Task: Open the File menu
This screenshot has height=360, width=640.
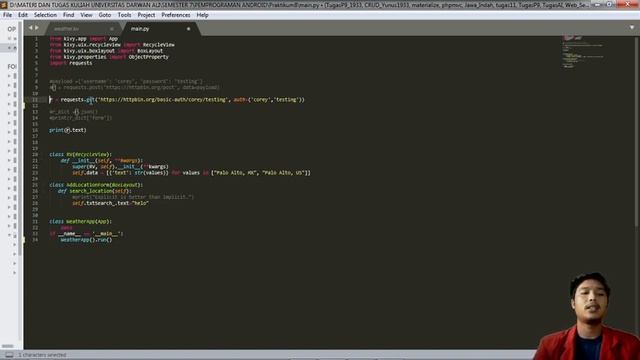Action: (x=7, y=15)
